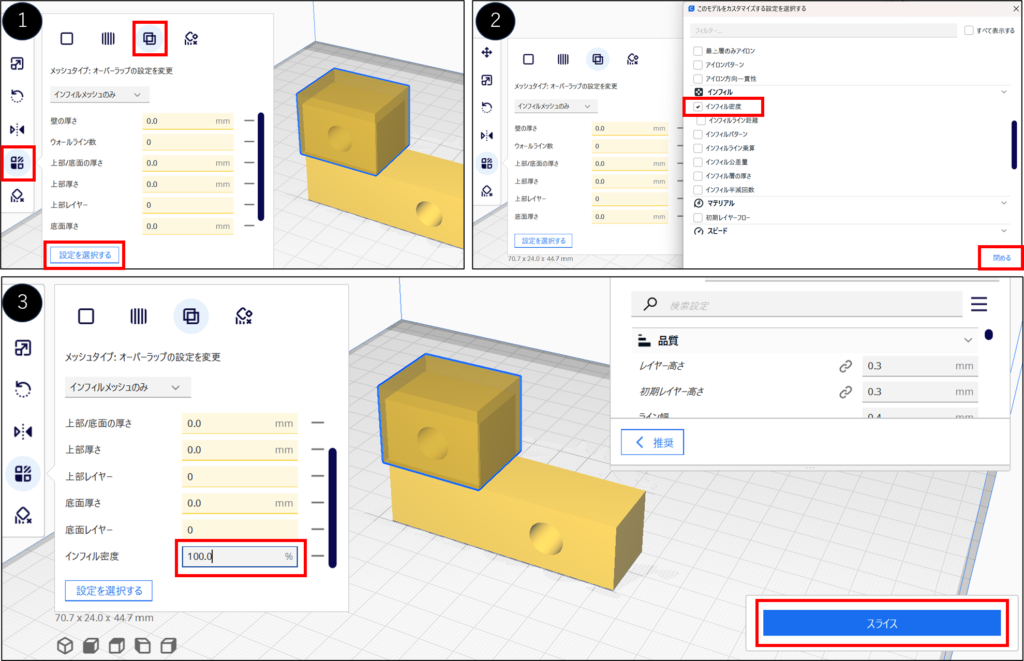Click print settings scrollbar beside 品質
This screenshot has height=661, width=1024.
989,335
